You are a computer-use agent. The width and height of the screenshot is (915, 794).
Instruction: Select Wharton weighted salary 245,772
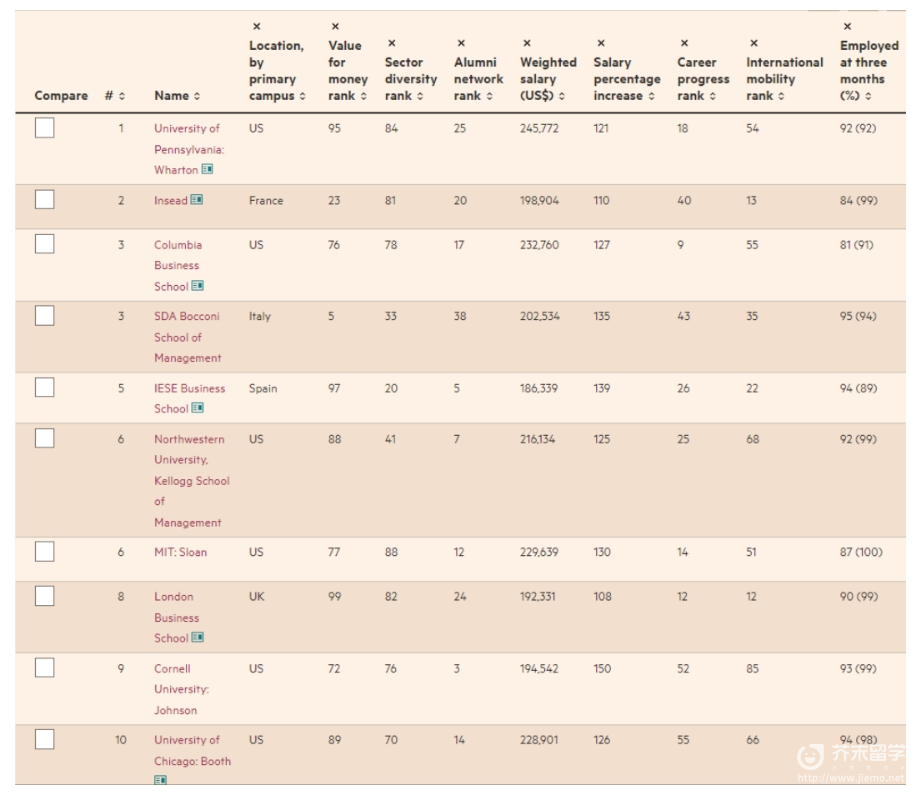tap(539, 128)
